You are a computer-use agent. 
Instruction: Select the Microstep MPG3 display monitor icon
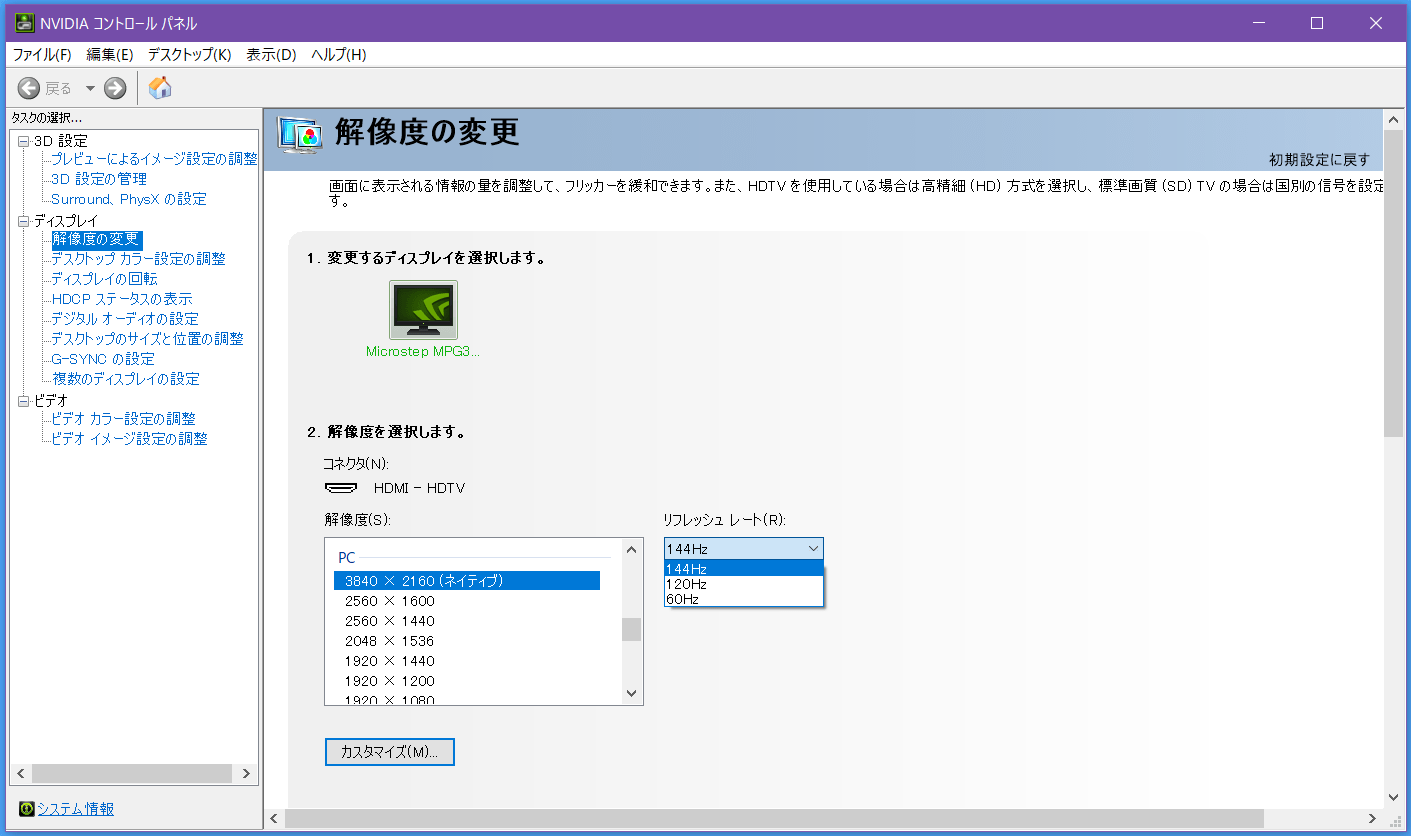click(423, 310)
